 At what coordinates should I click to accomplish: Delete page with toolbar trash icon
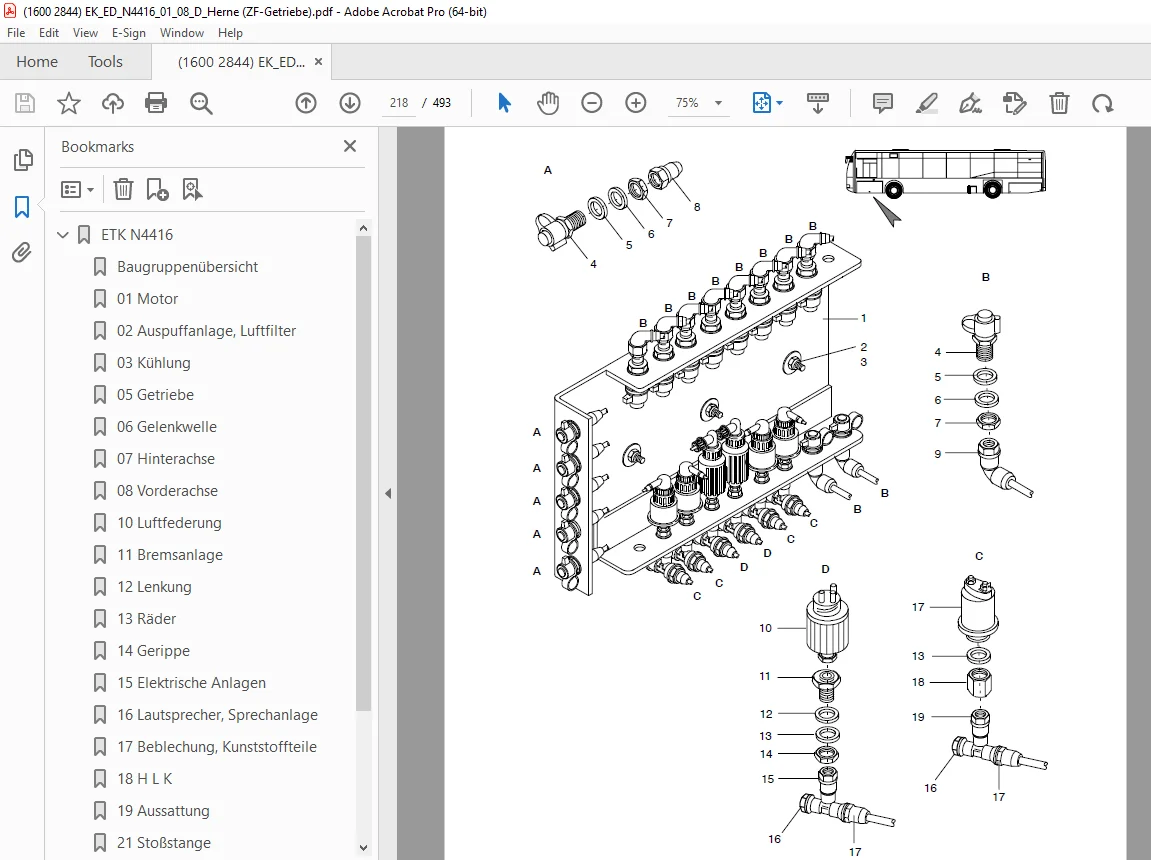coord(1059,103)
